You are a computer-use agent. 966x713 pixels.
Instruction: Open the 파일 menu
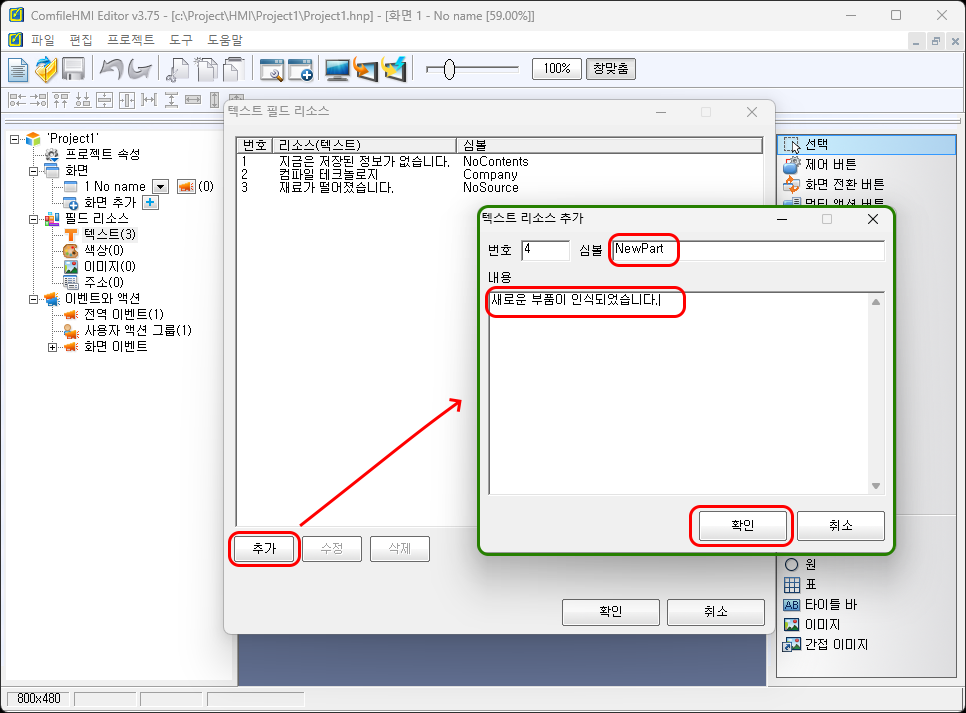[43, 40]
